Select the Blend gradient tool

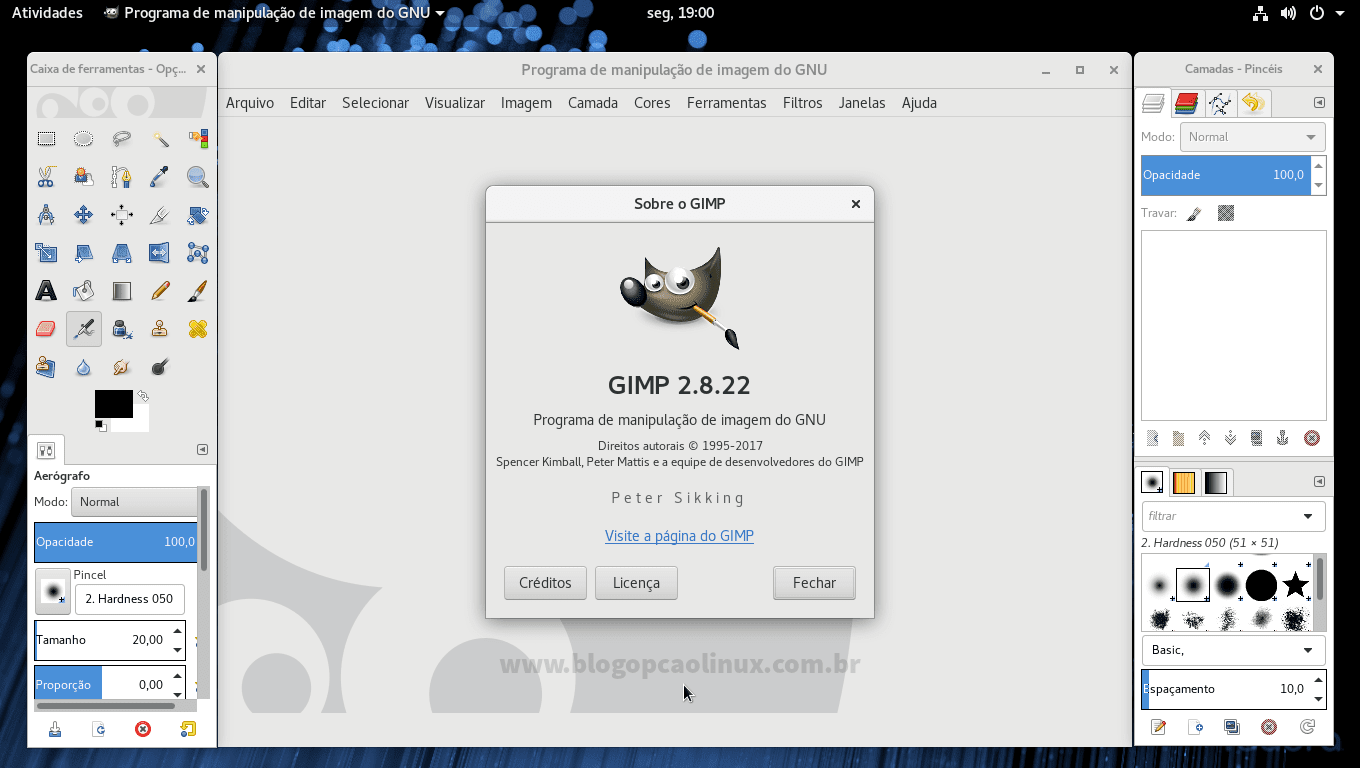pos(122,291)
